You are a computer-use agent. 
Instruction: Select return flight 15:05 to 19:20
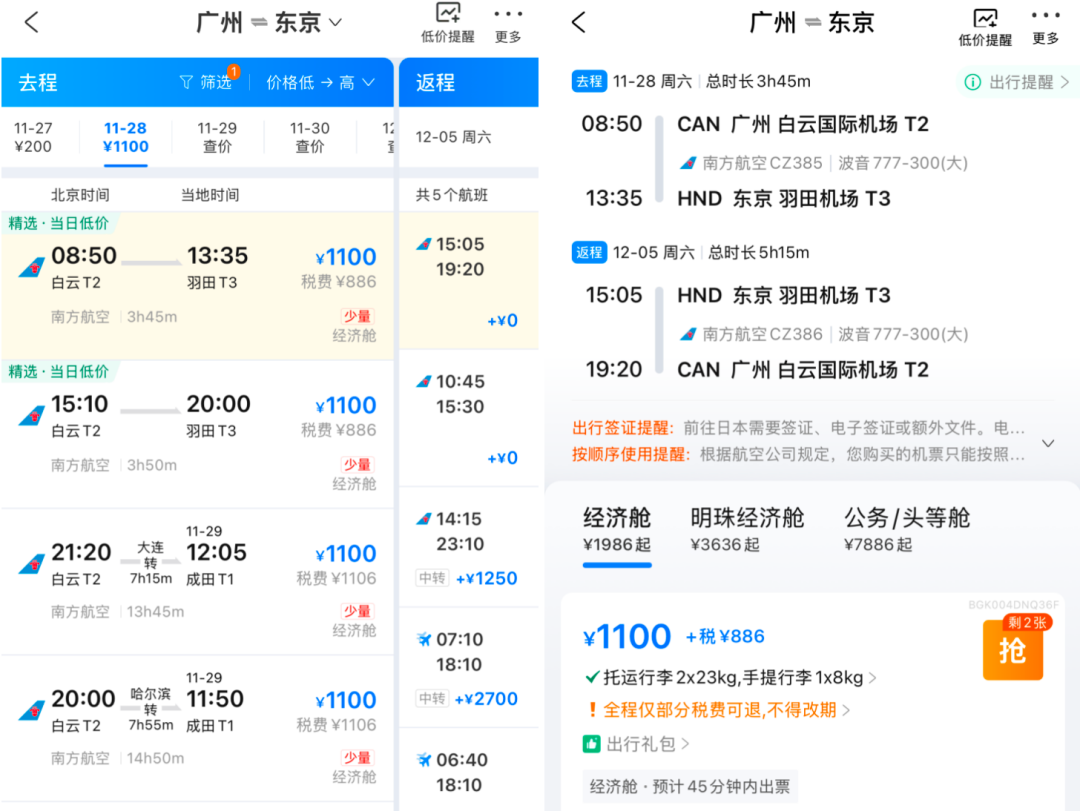[x=468, y=280]
